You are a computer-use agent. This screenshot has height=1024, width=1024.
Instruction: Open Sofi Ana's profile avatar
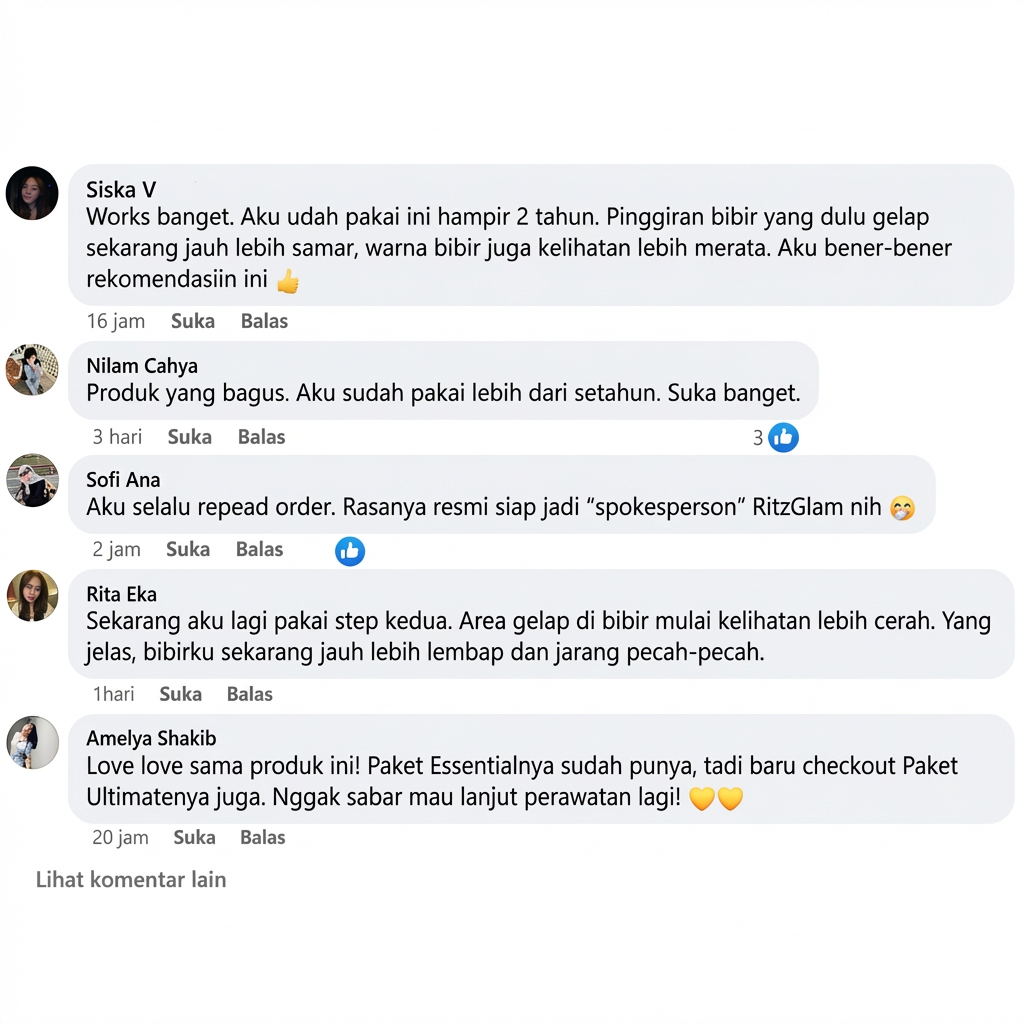point(32,480)
